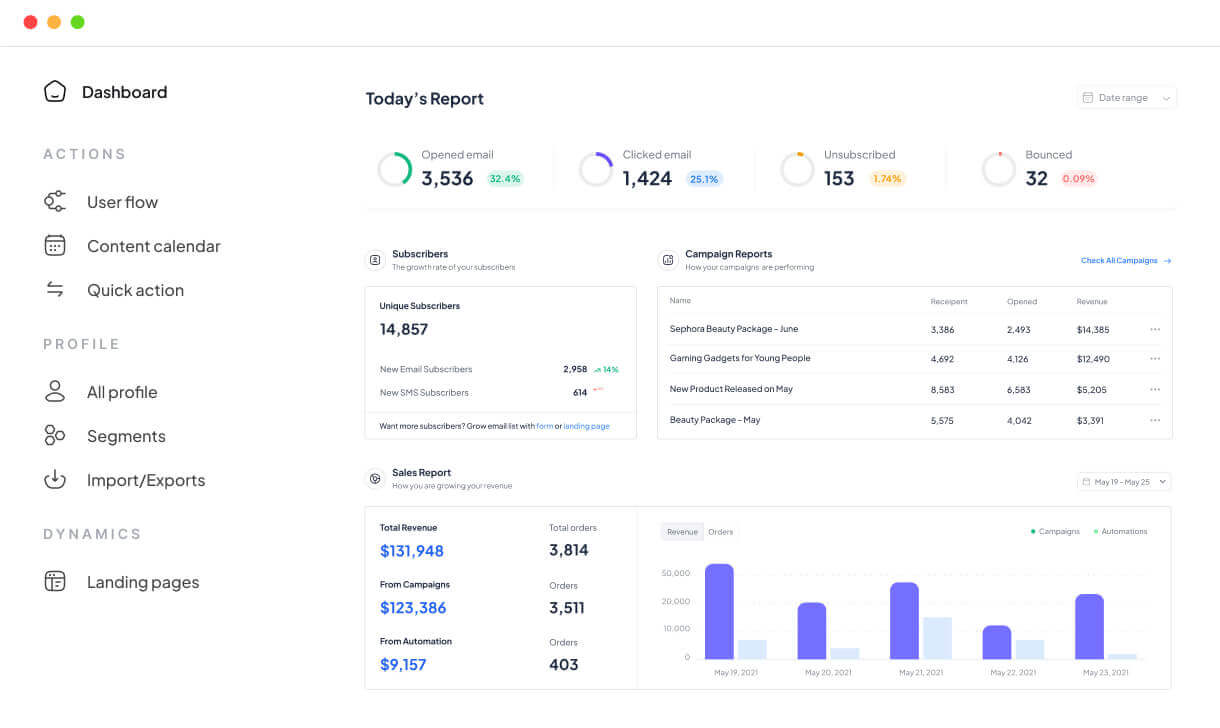Expand the May 19 - May 25 date selector
This screenshot has height=728, width=1220.
(1124, 482)
